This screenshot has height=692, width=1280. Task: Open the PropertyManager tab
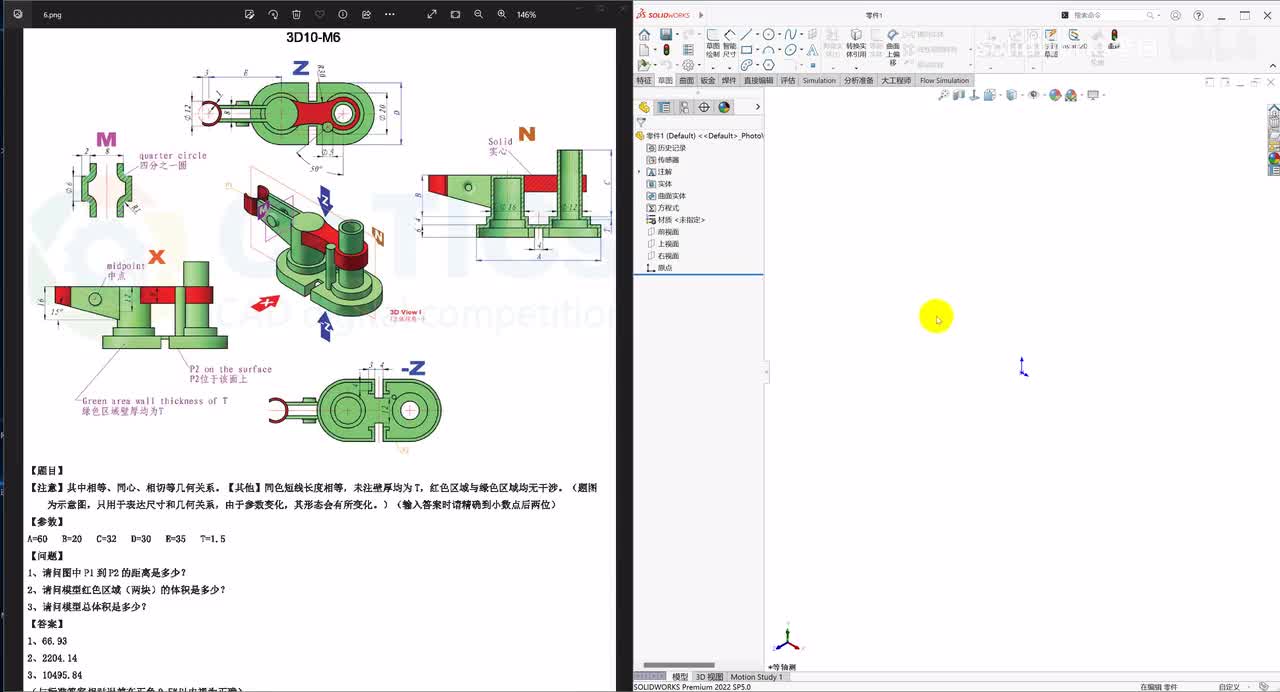pos(664,107)
